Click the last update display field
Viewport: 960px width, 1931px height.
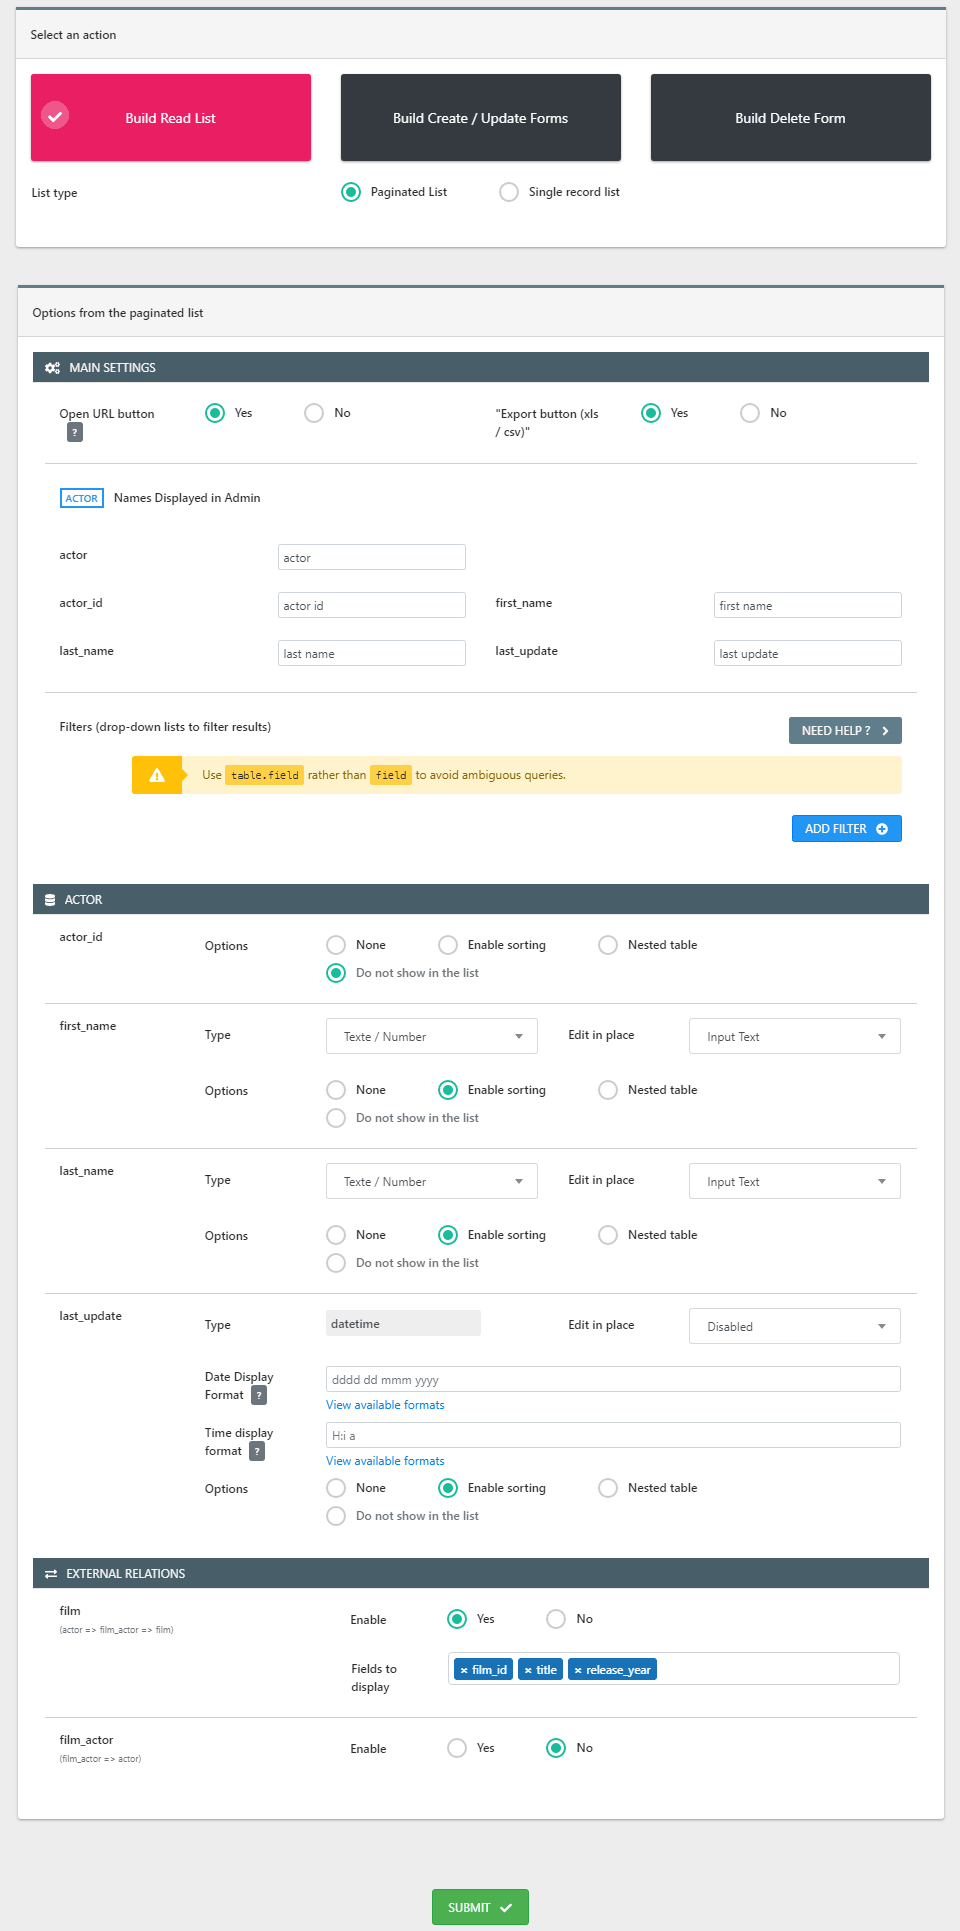(x=808, y=653)
